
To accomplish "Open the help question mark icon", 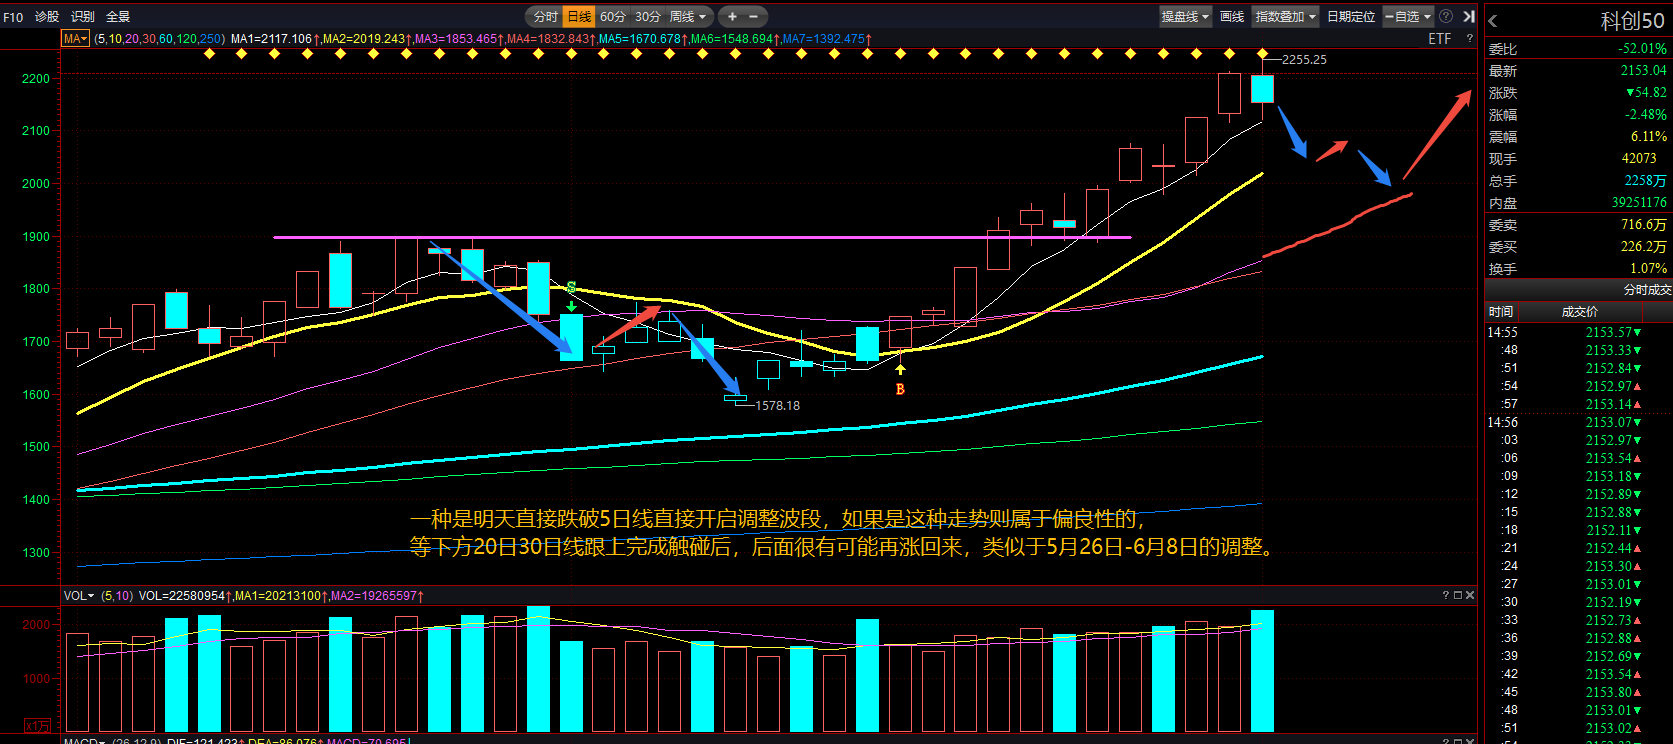I will click(x=1445, y=16).
